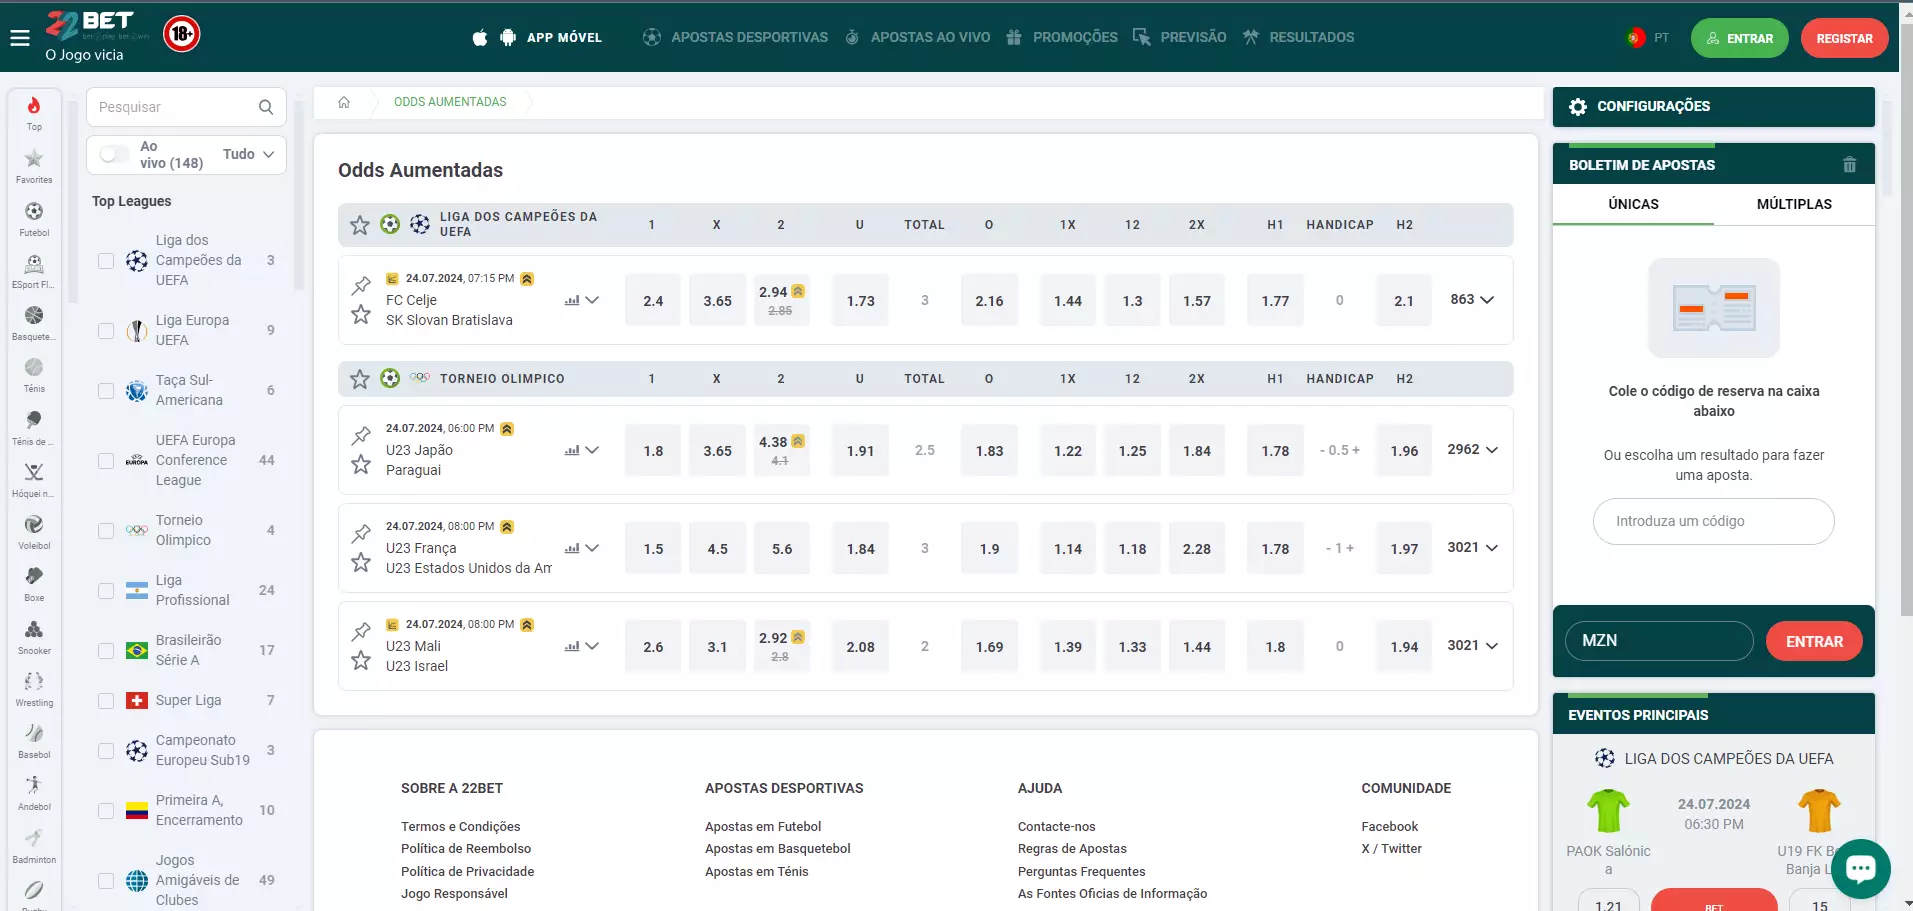The height and width of the screenshot is (911, 1913).
Task: Clear bet slip with trash icon
Action: 1849,165
